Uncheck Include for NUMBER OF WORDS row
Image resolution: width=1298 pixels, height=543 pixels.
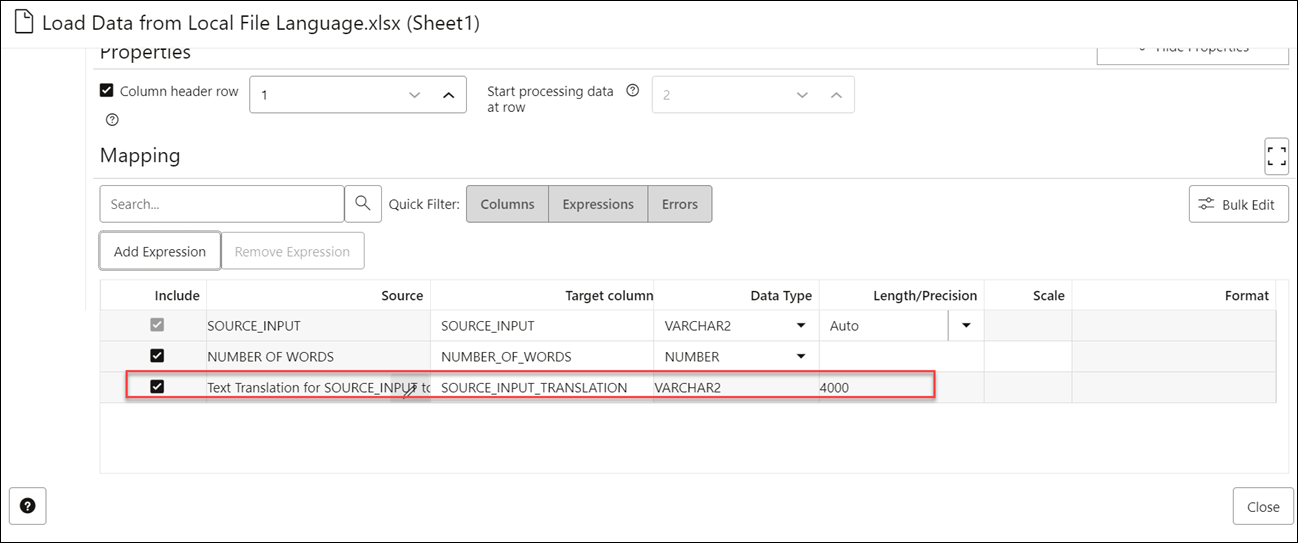[157, 356]
